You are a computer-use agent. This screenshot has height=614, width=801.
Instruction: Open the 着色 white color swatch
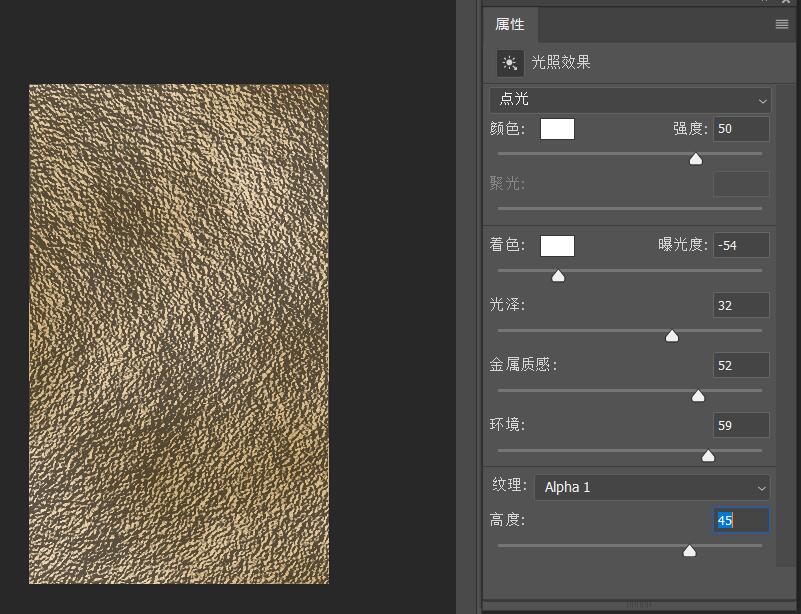[x=557, y=246]
